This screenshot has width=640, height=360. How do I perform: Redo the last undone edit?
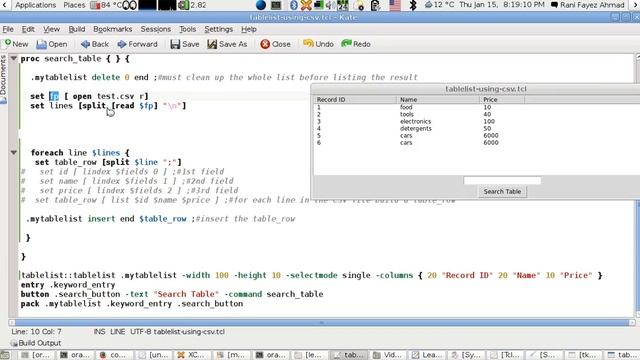tap(356, 44)
